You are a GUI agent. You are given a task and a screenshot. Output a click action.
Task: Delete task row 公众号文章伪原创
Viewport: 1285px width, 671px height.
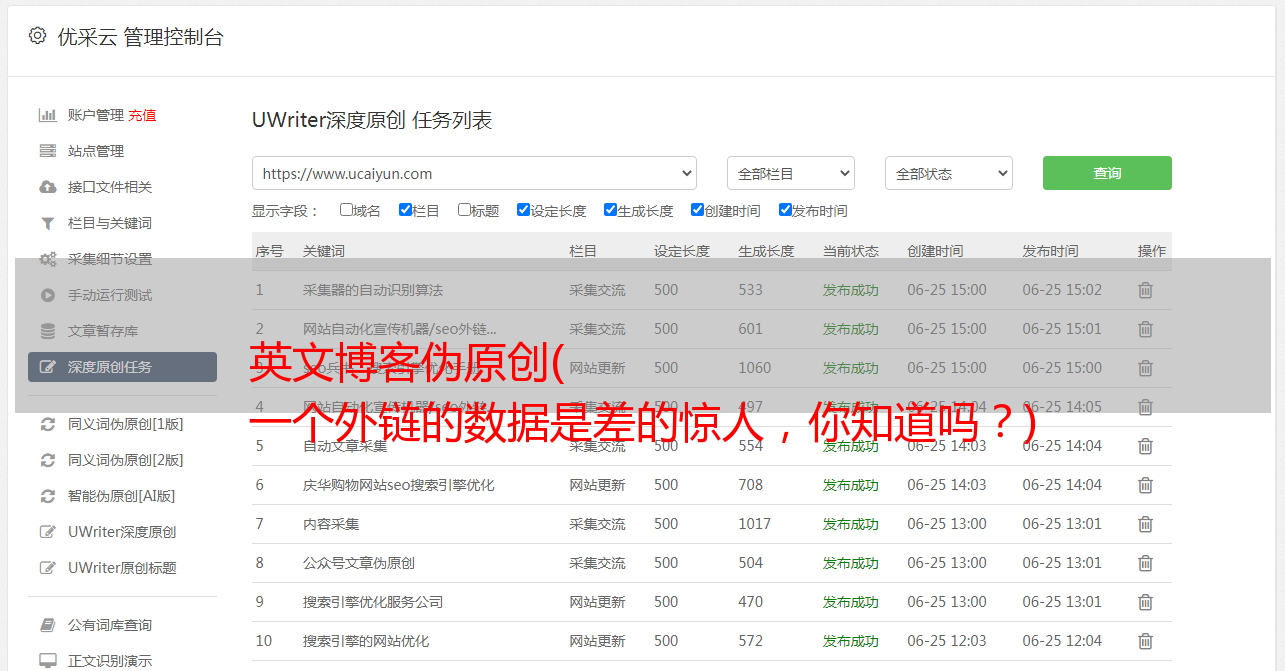(1145, 563)
